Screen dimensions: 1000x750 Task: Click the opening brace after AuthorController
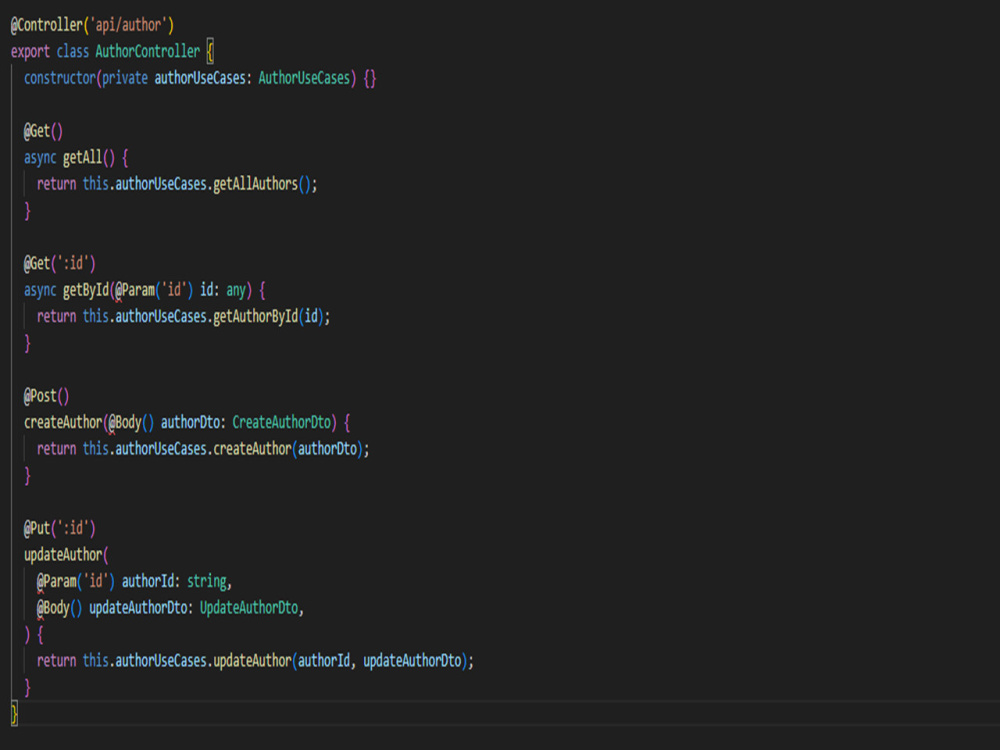click(210, 51)
